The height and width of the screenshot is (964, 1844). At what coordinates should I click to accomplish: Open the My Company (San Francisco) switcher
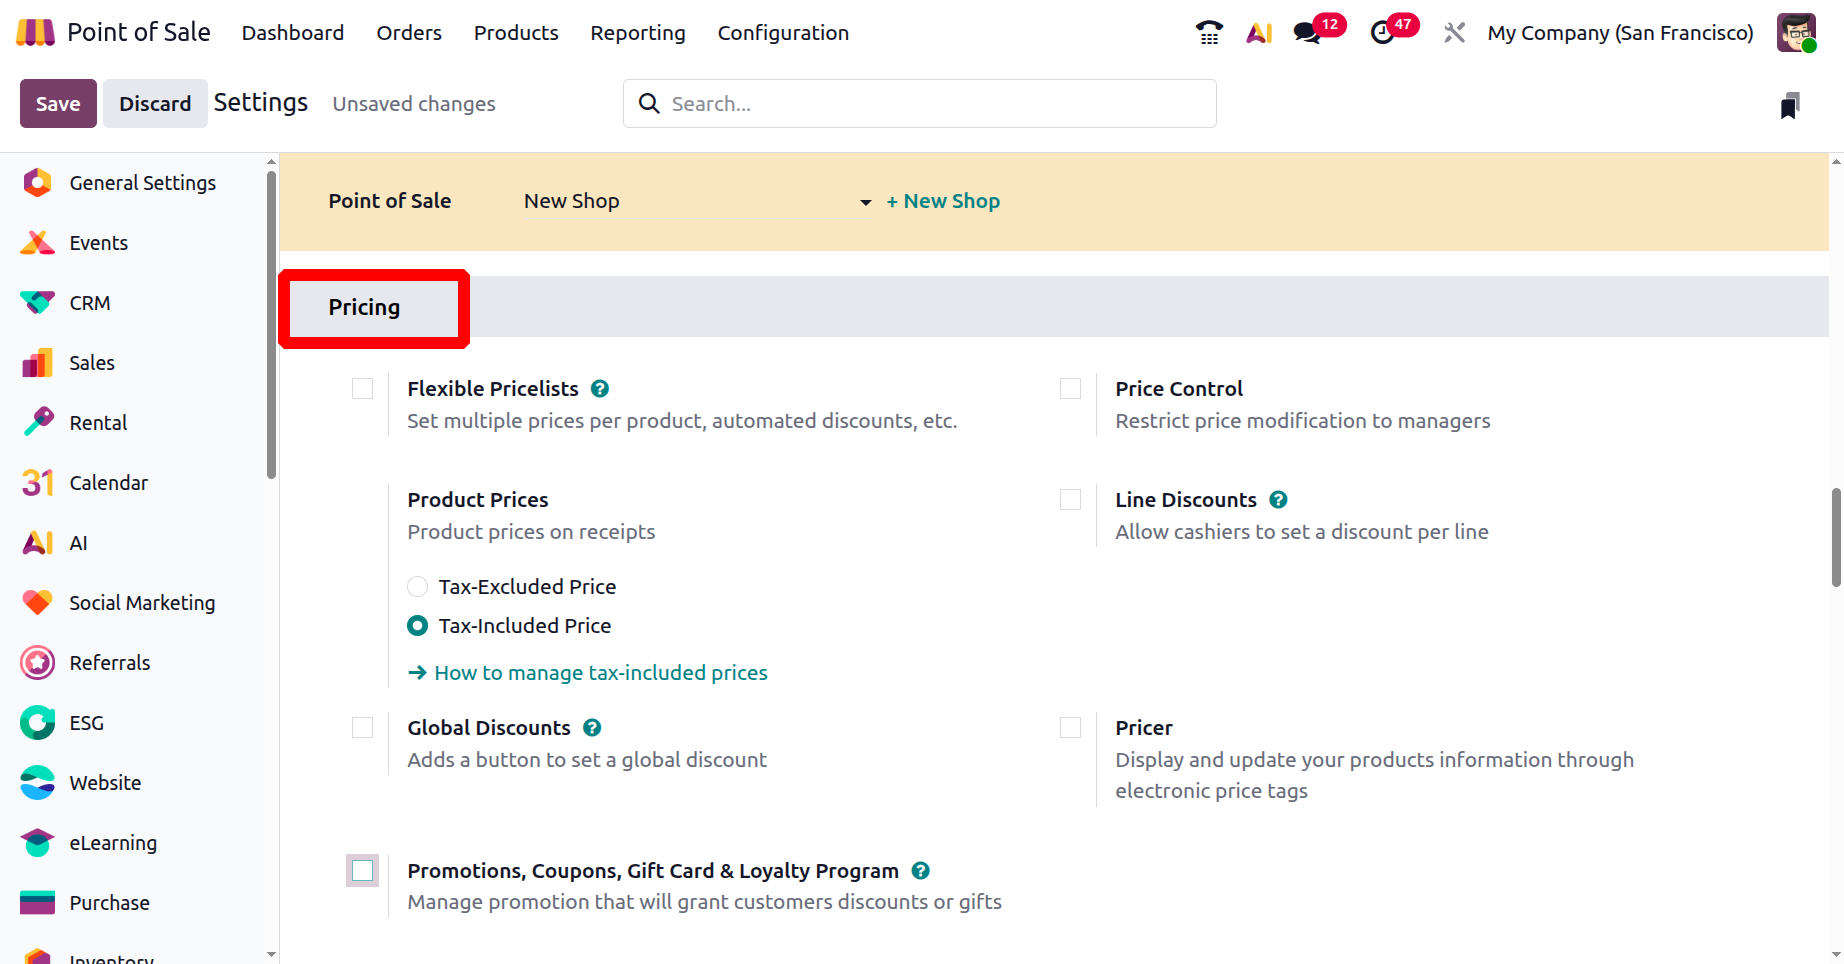tap(1620, 33)
